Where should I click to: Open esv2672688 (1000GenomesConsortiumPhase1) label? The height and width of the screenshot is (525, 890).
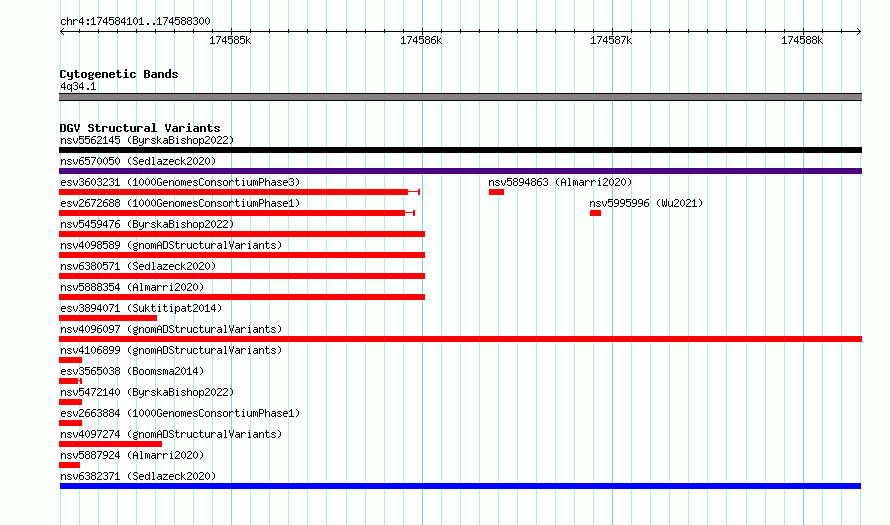(x=180, y=203)
